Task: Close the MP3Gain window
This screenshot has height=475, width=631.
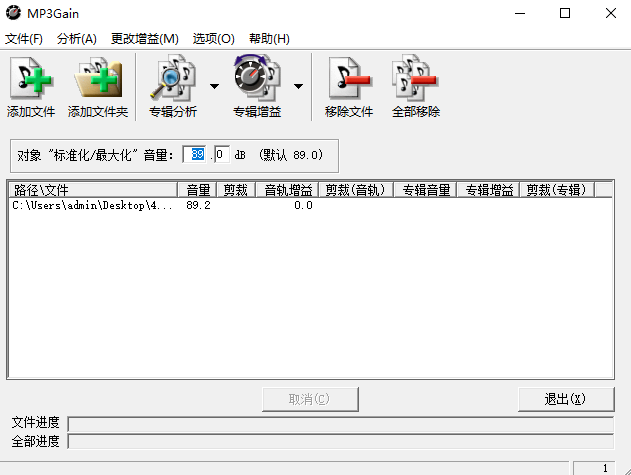Action: tap(610, 13)
